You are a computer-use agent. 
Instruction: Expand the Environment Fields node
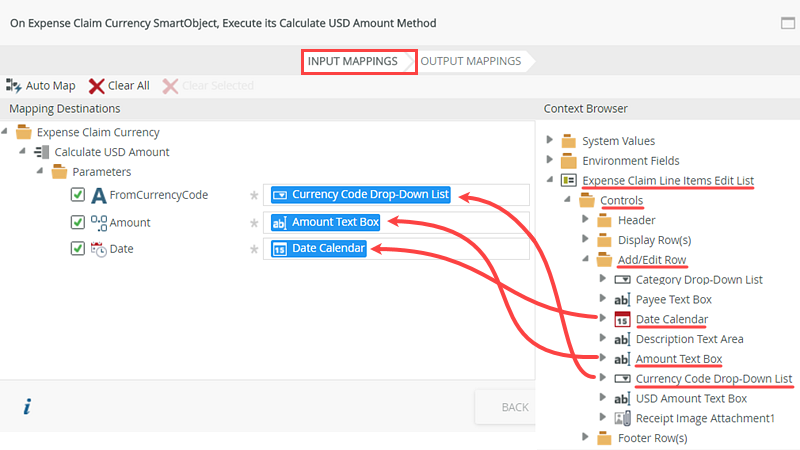click(x=549, y=160)
